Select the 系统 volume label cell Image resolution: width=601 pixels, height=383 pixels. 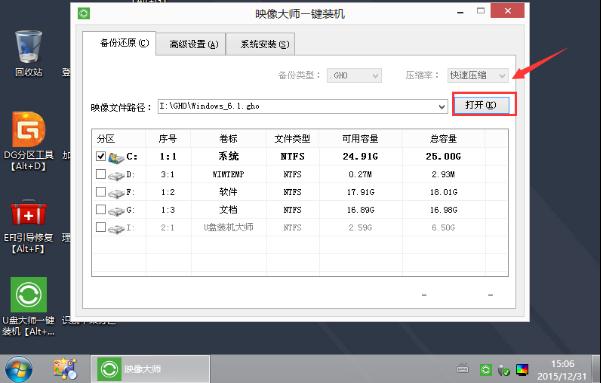(x=228, y=156)
